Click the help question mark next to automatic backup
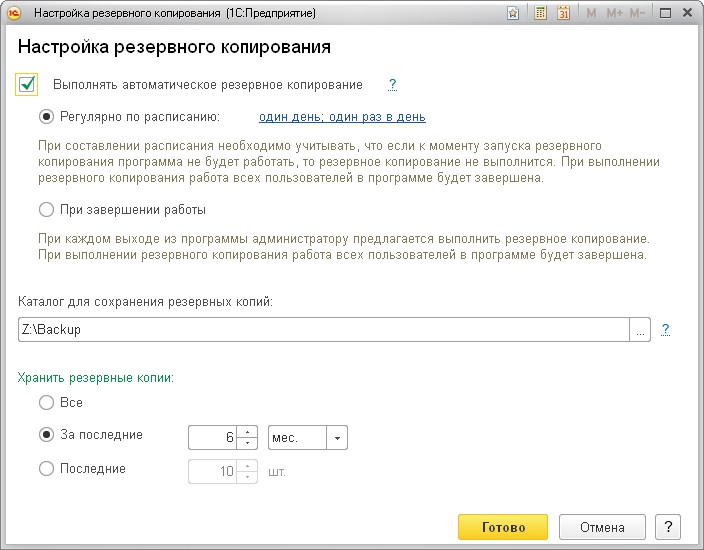Viewport: 704px width, 550px height. (393, 85)
